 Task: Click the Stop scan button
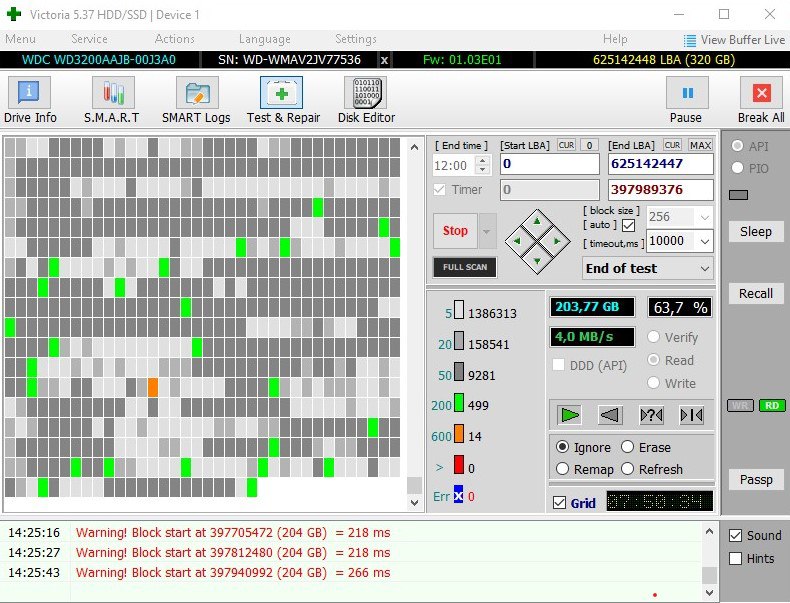tap(455, 231)
